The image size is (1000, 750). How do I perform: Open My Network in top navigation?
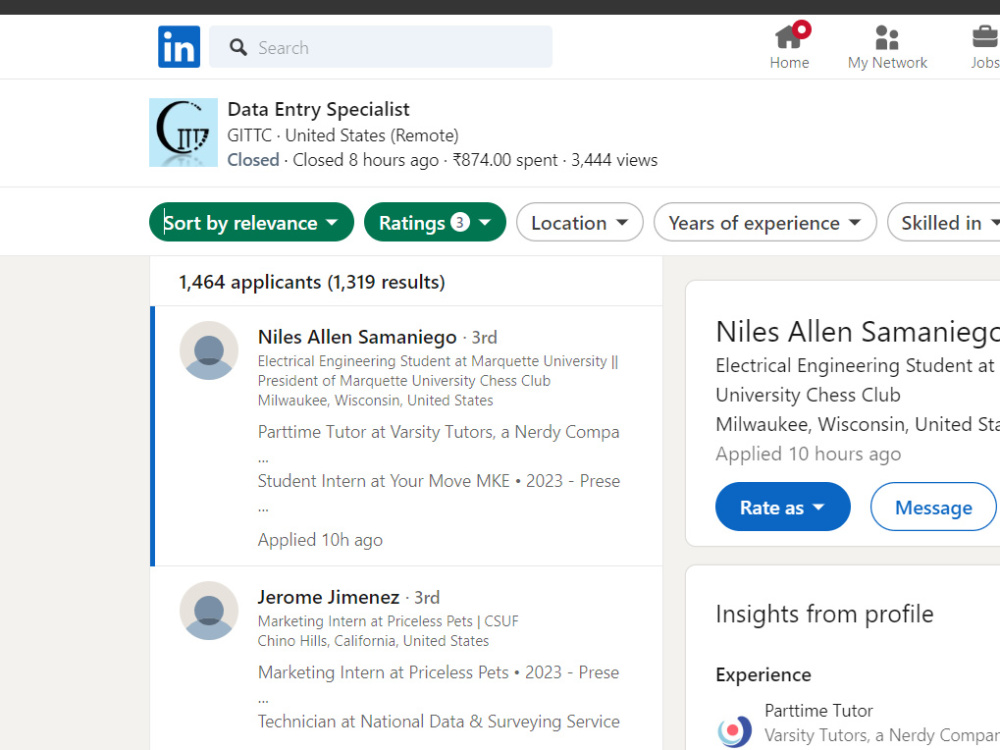[x=887, y=46]
